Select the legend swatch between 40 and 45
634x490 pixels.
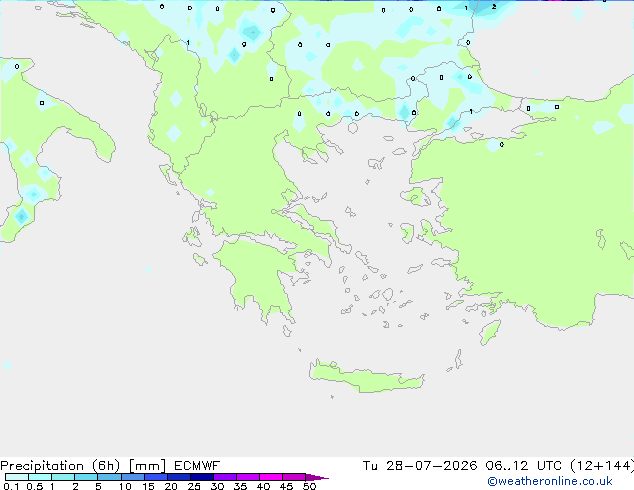[x=271, y=477]
